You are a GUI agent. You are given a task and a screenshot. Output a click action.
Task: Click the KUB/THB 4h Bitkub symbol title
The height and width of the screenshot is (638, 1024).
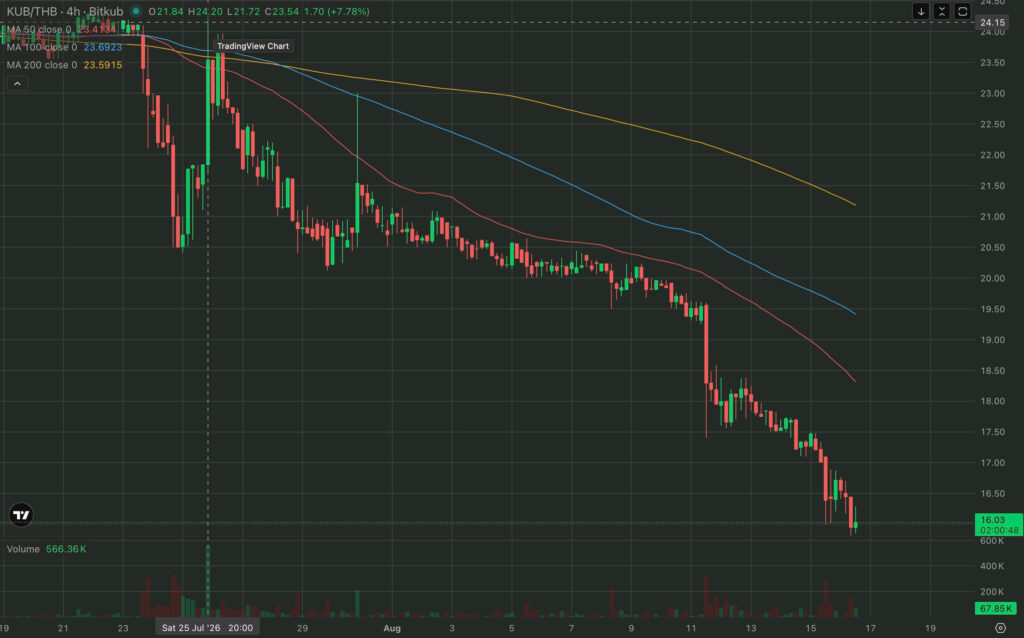(x=65, y=11)
